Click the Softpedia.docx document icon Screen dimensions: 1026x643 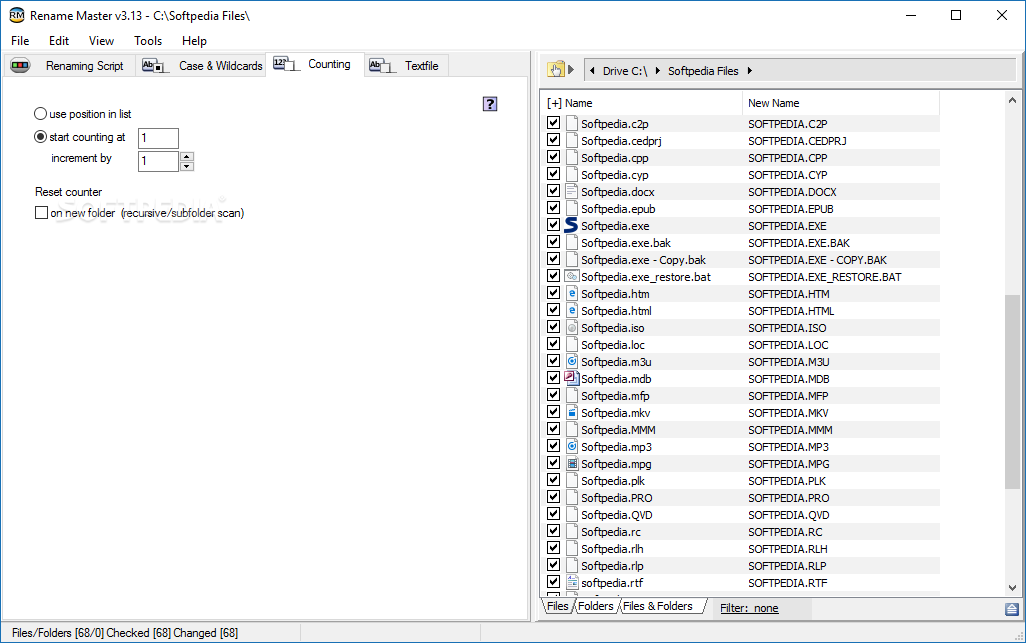click(x=572, y=192)
